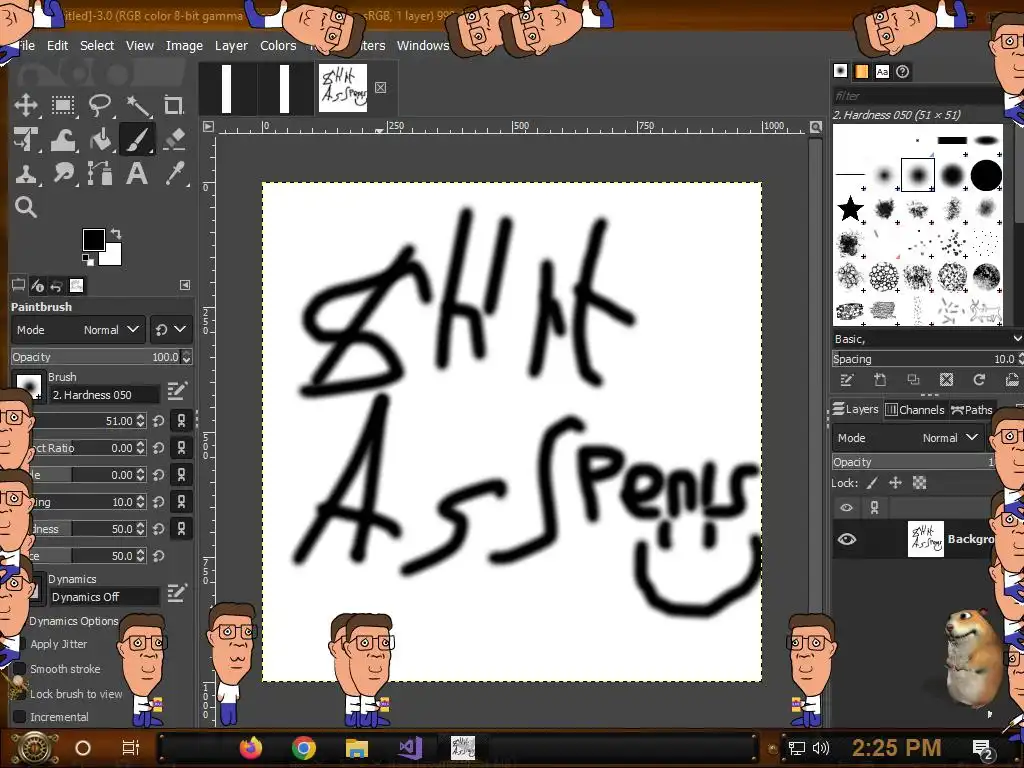This screenshot has height=768, width=1024.
Task: Open File Explorer from the taskbar
Action: 357,748
